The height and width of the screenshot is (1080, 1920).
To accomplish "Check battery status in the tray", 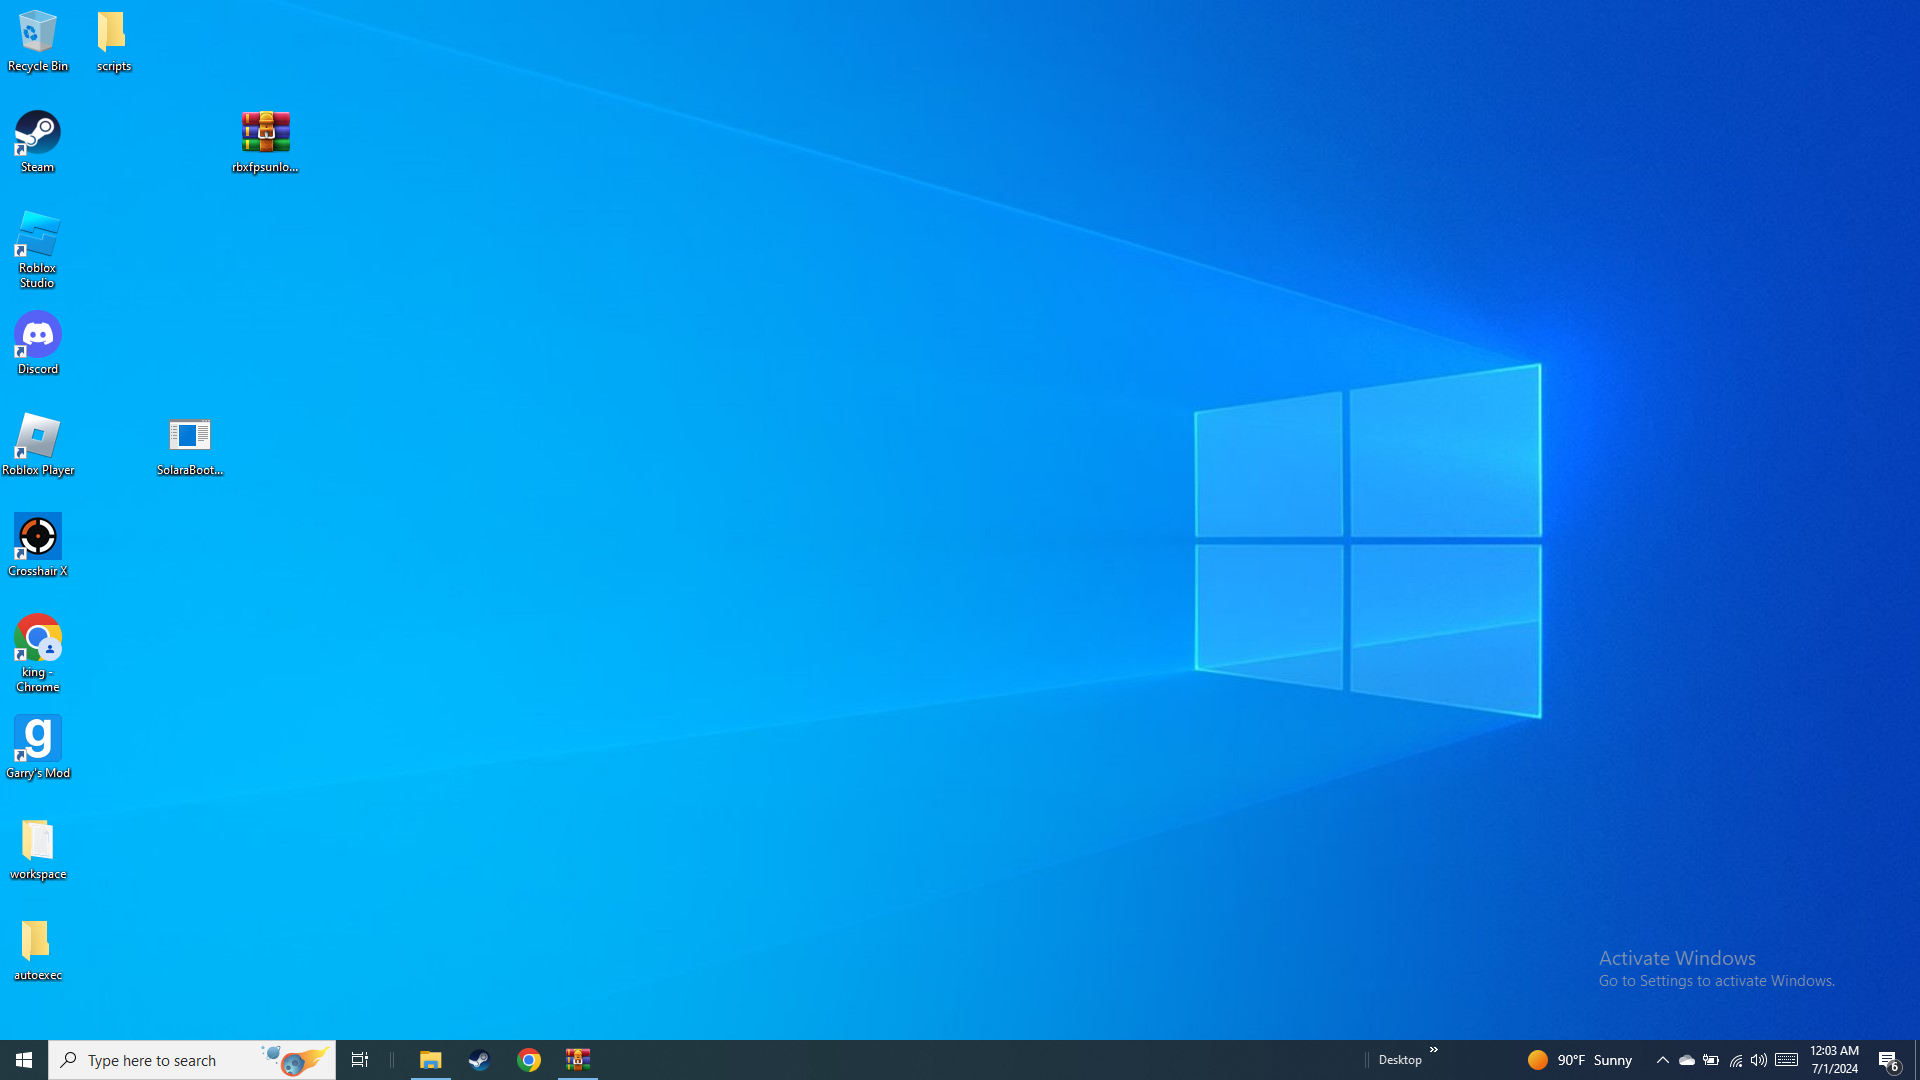I will 1710,1060.
